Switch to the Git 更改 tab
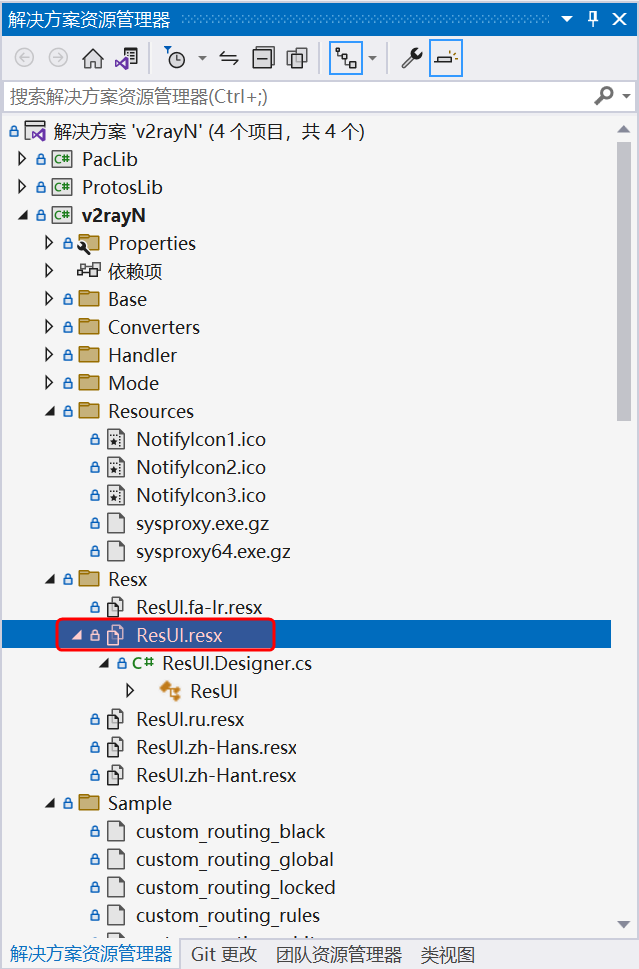This screenshot has height=969, width=639. click(224, 955)
